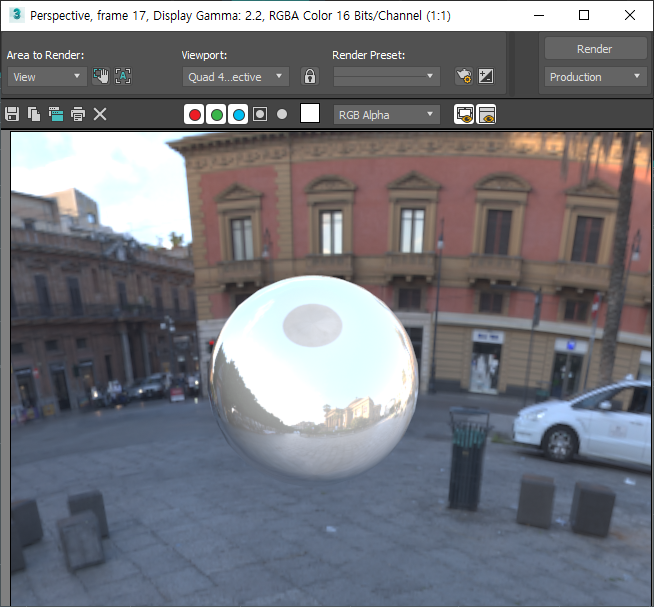Toggle the Blue channel button

click(239, 115)
